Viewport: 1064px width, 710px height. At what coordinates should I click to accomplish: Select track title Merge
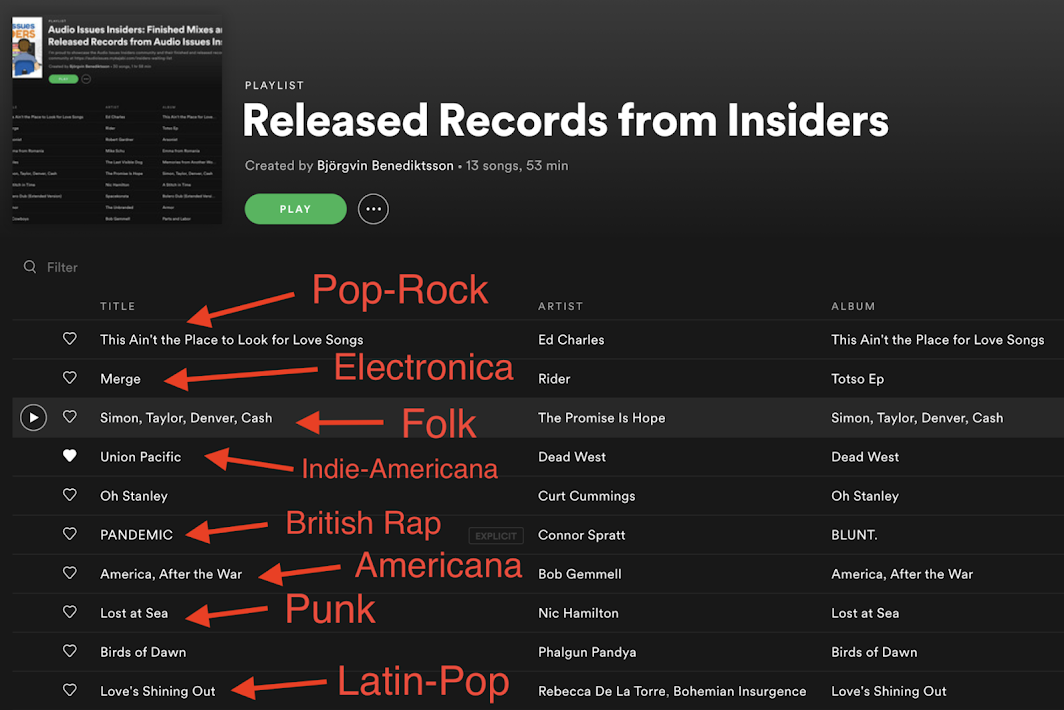(120, 379)
